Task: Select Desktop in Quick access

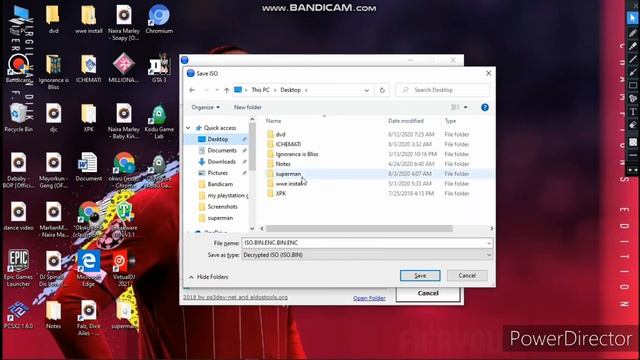Action: click(218, 139)
